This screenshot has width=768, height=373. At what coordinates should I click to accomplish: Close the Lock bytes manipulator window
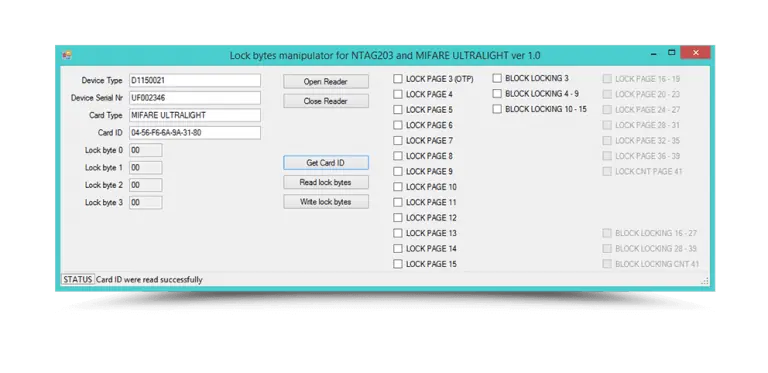696,52
